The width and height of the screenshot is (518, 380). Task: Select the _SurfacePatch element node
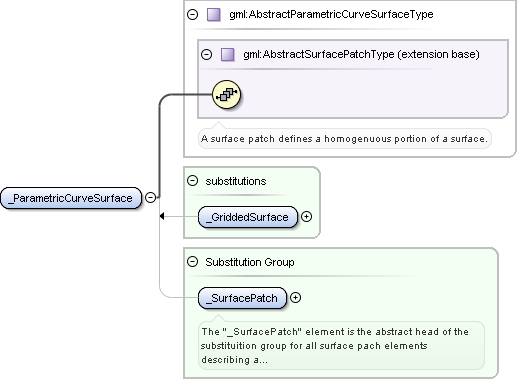pyautogui.click(x=242, y=298)
